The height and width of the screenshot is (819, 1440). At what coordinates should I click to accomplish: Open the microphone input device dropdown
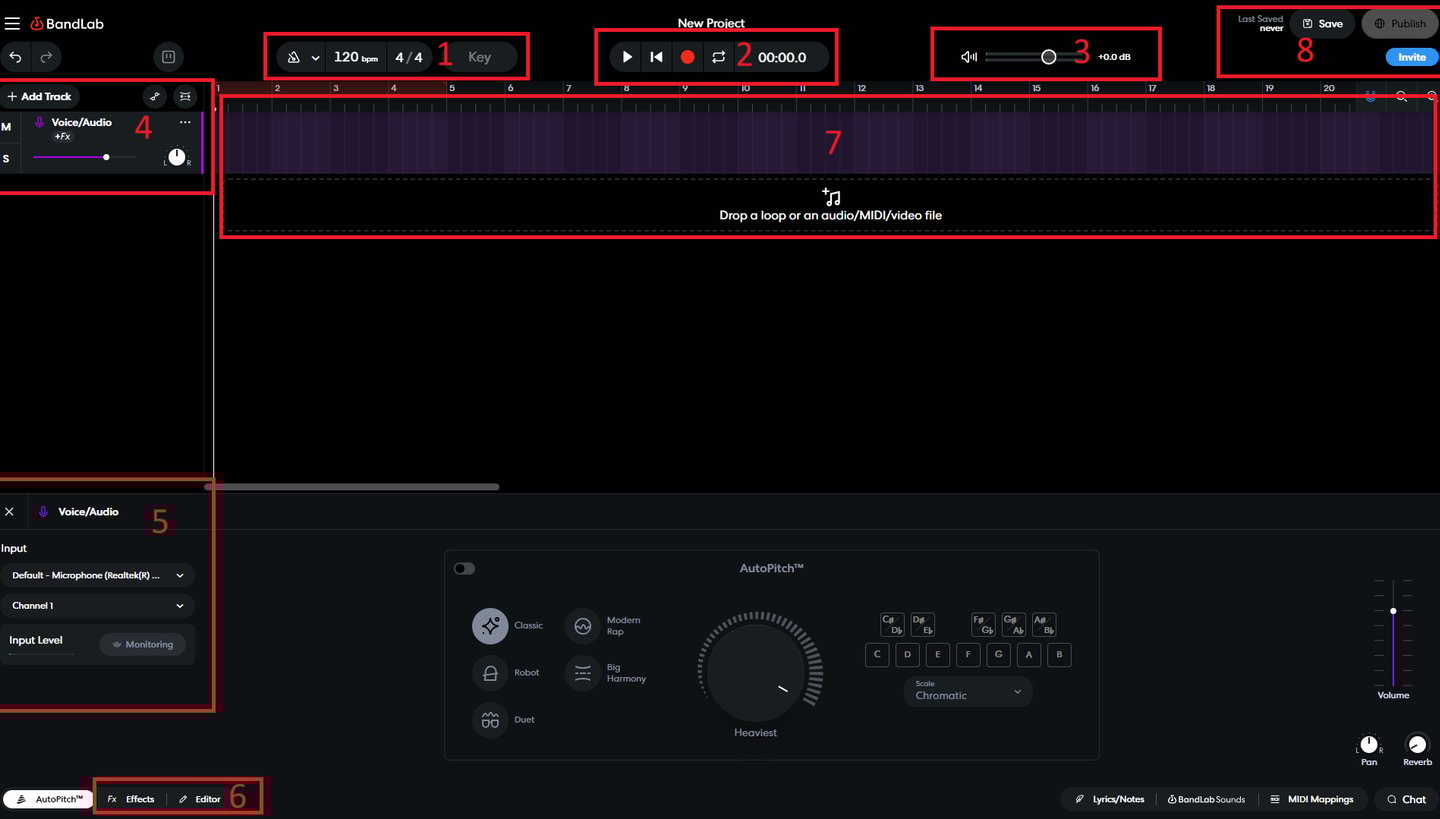click(98, 575)
